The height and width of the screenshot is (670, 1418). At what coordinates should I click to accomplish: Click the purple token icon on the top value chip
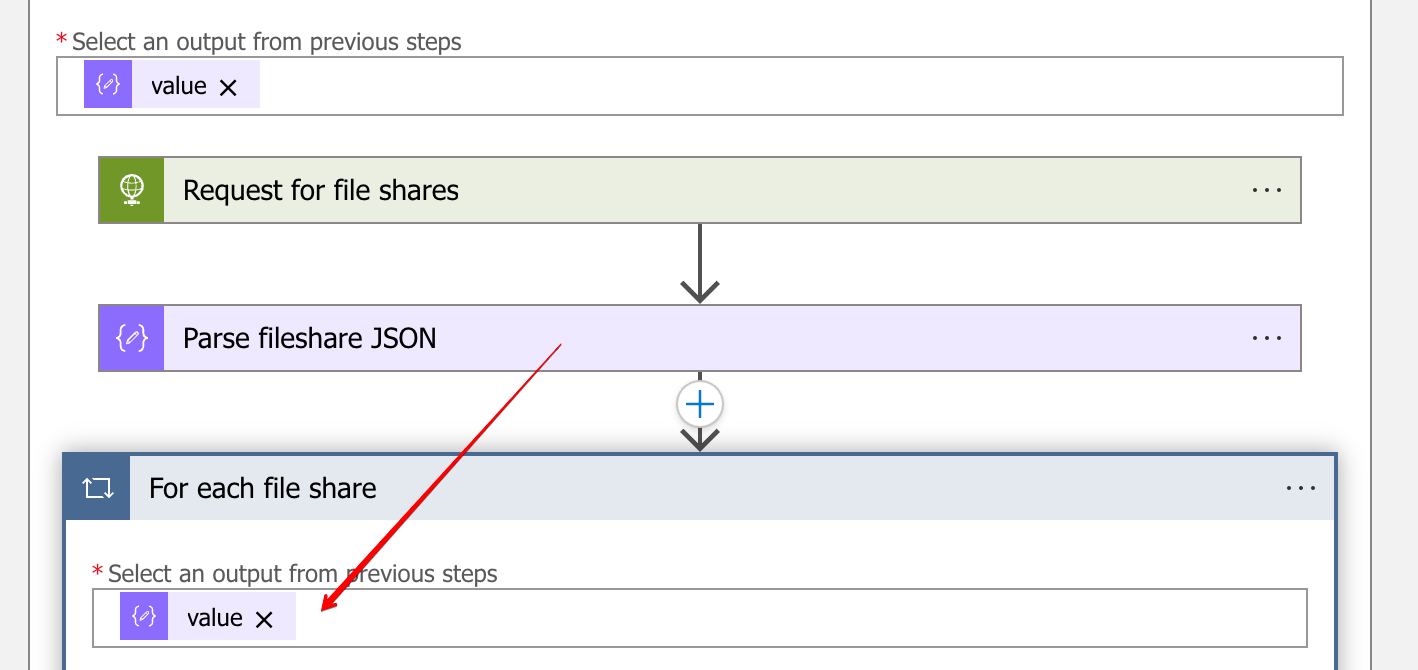[108, 84]
